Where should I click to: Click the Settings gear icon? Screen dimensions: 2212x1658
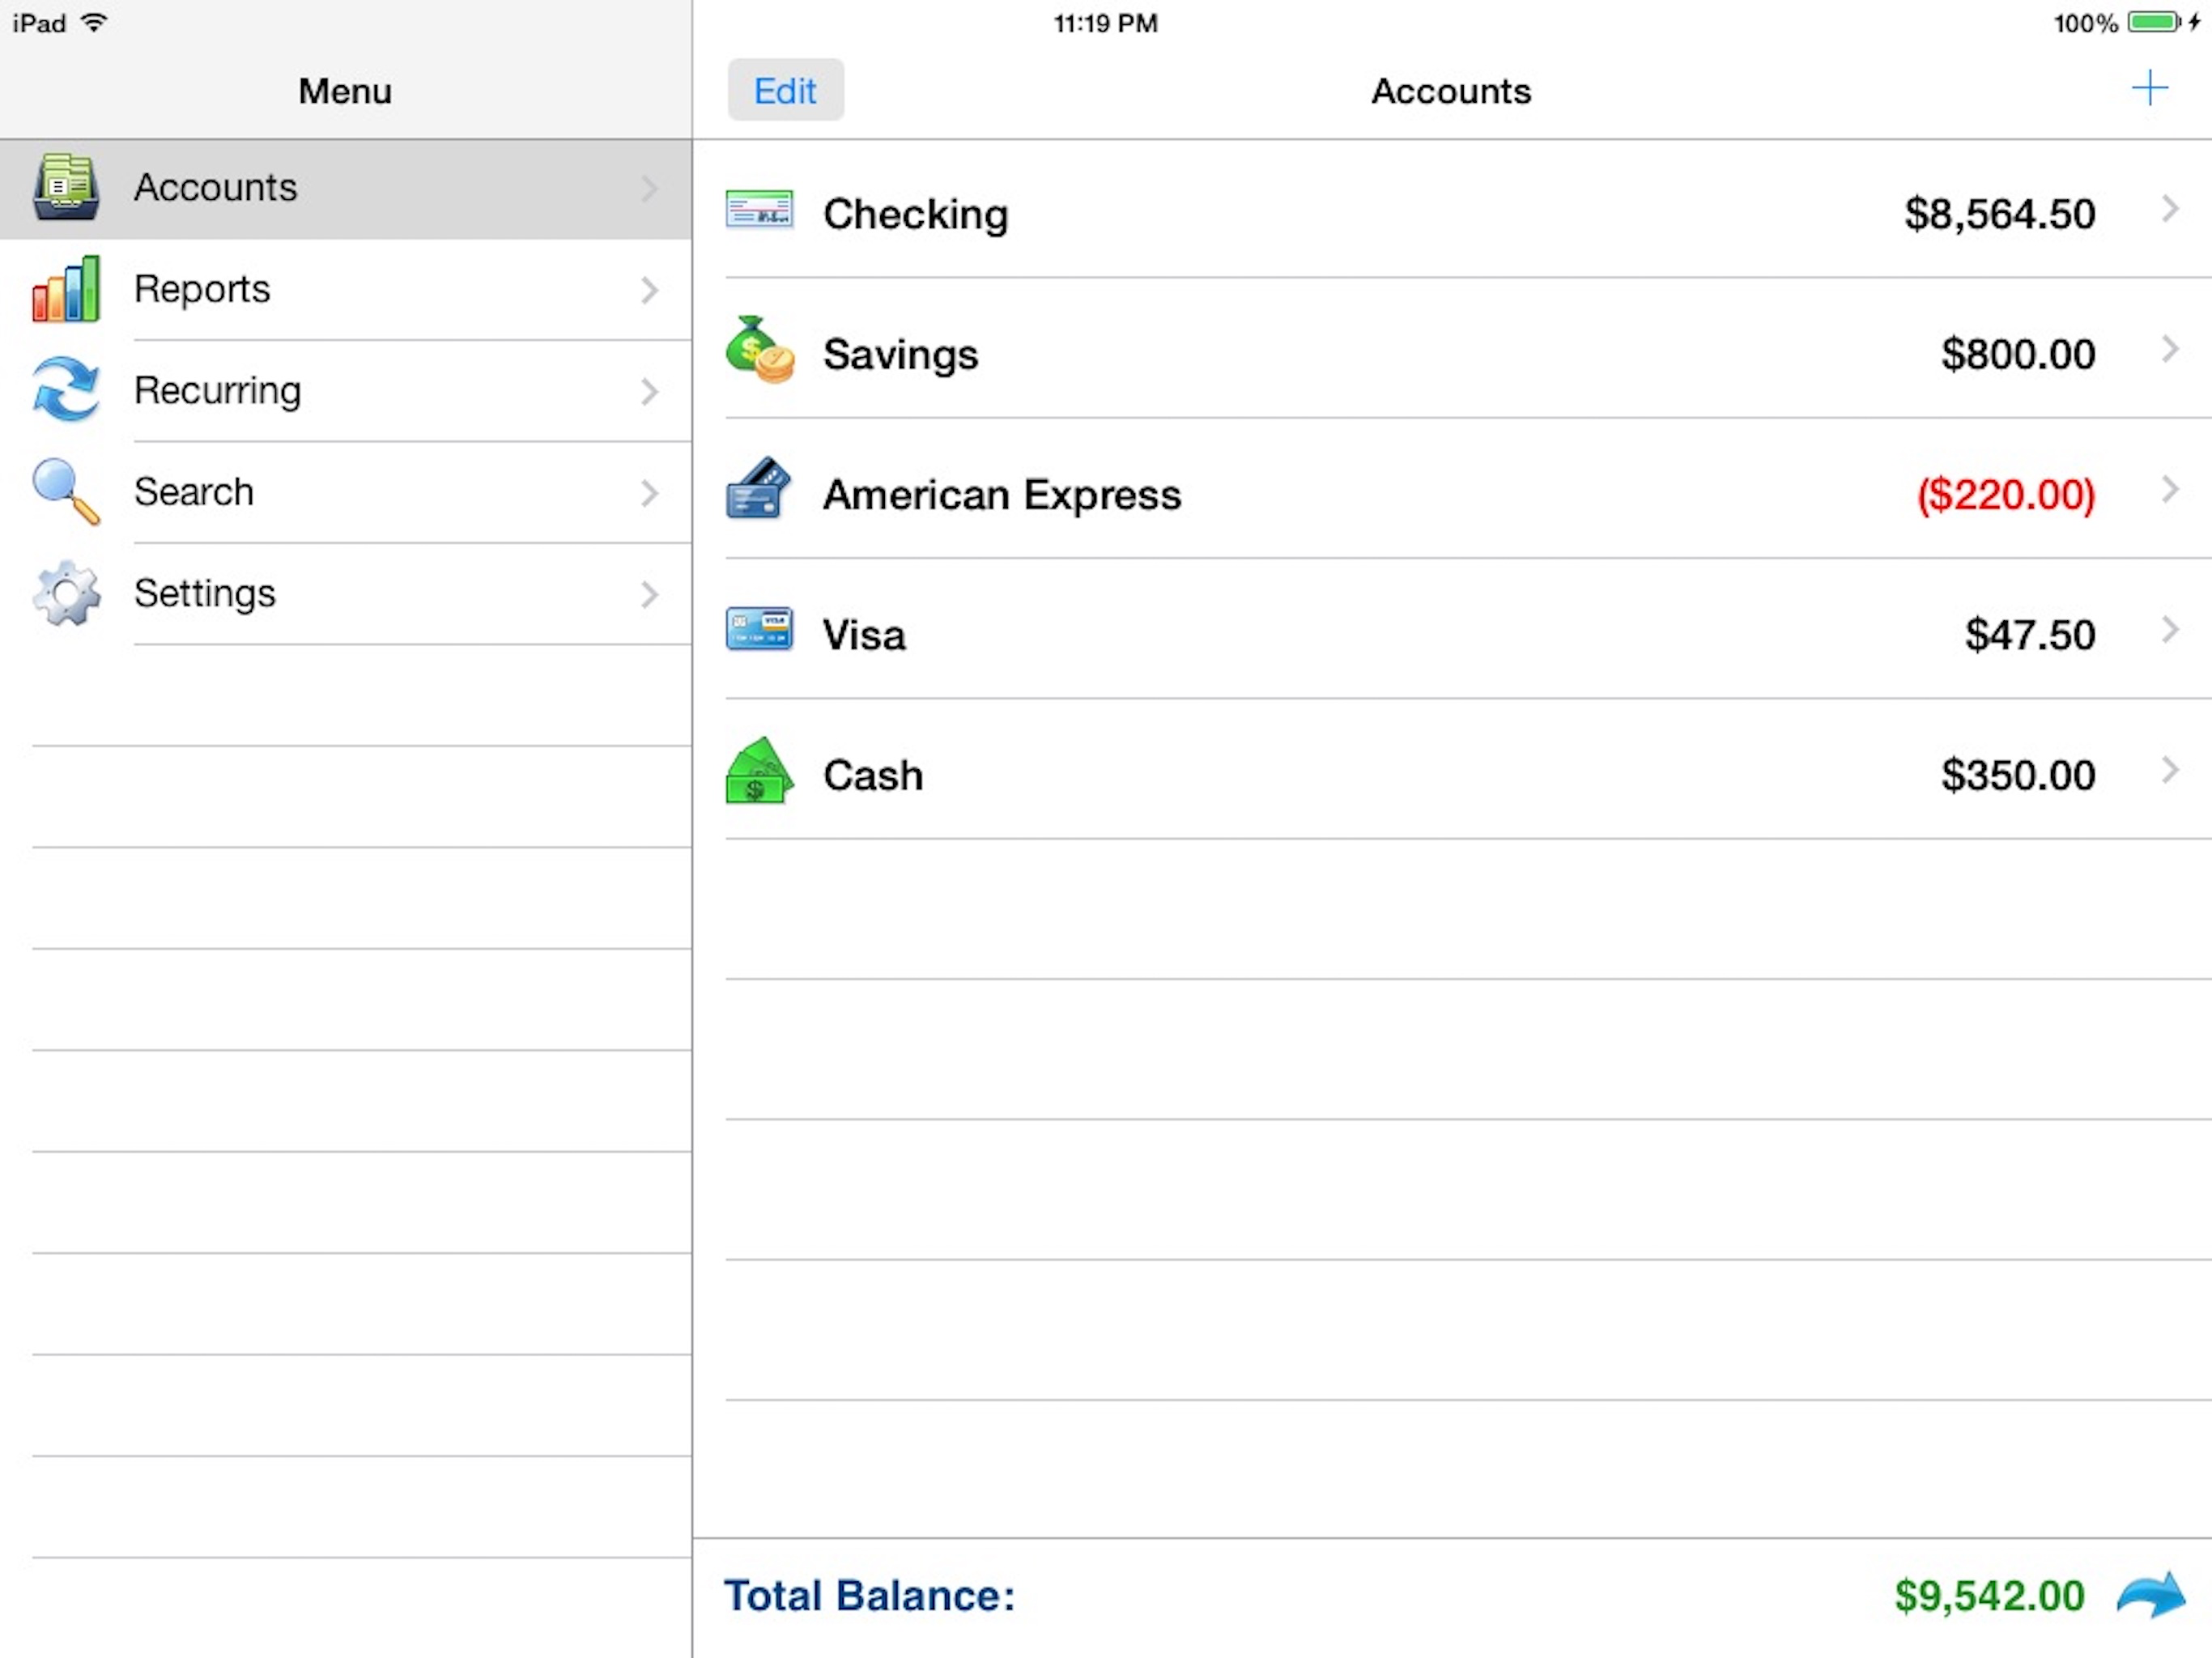66,593
